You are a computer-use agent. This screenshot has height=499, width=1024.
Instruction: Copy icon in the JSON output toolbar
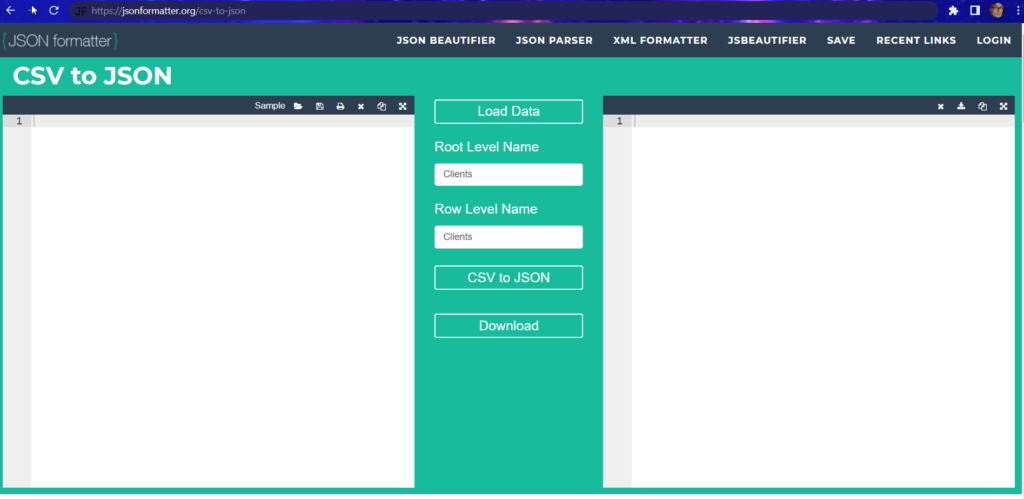[x=982, y=106]
